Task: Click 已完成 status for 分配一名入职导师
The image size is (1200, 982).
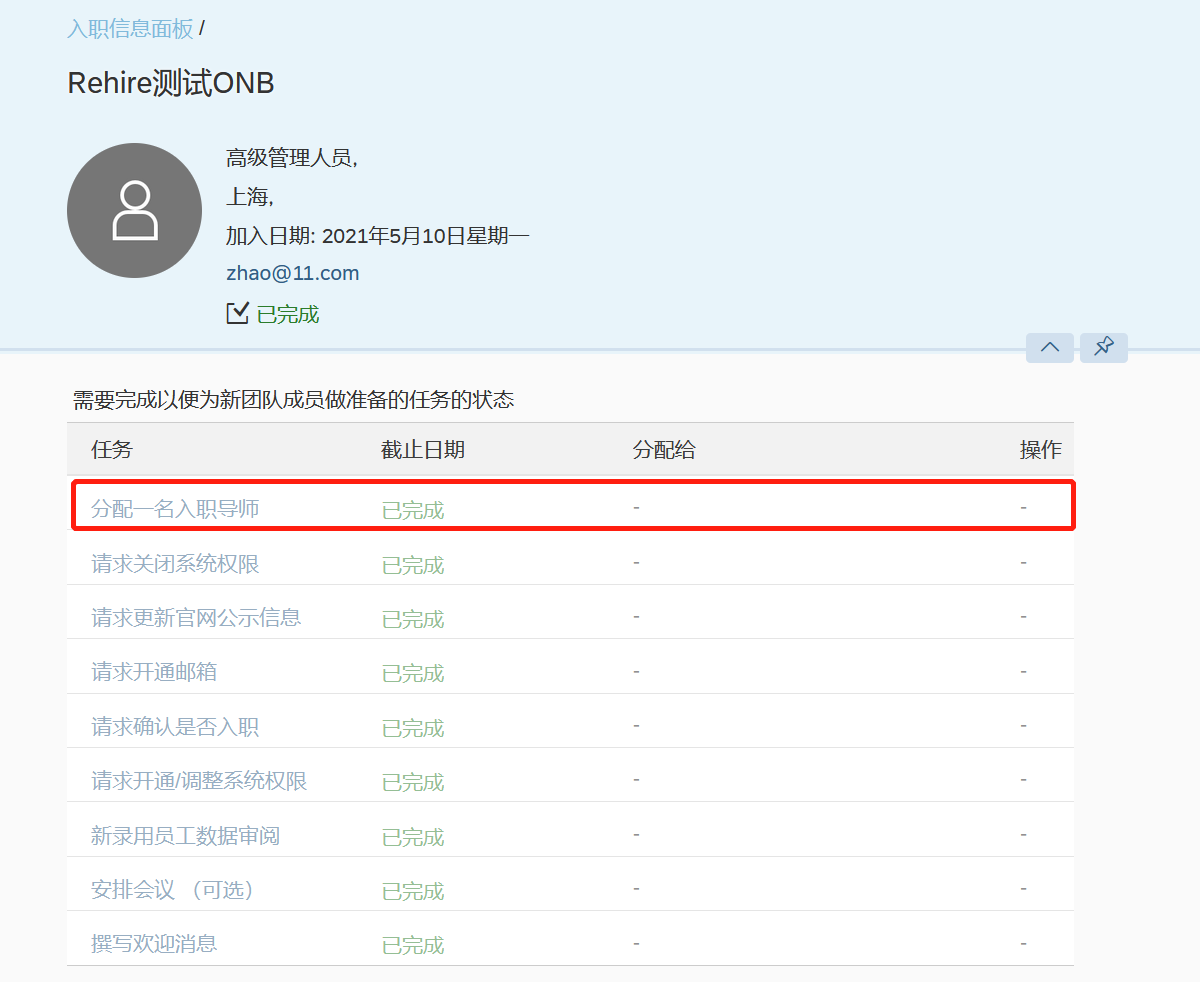Action: pos(413,510)
